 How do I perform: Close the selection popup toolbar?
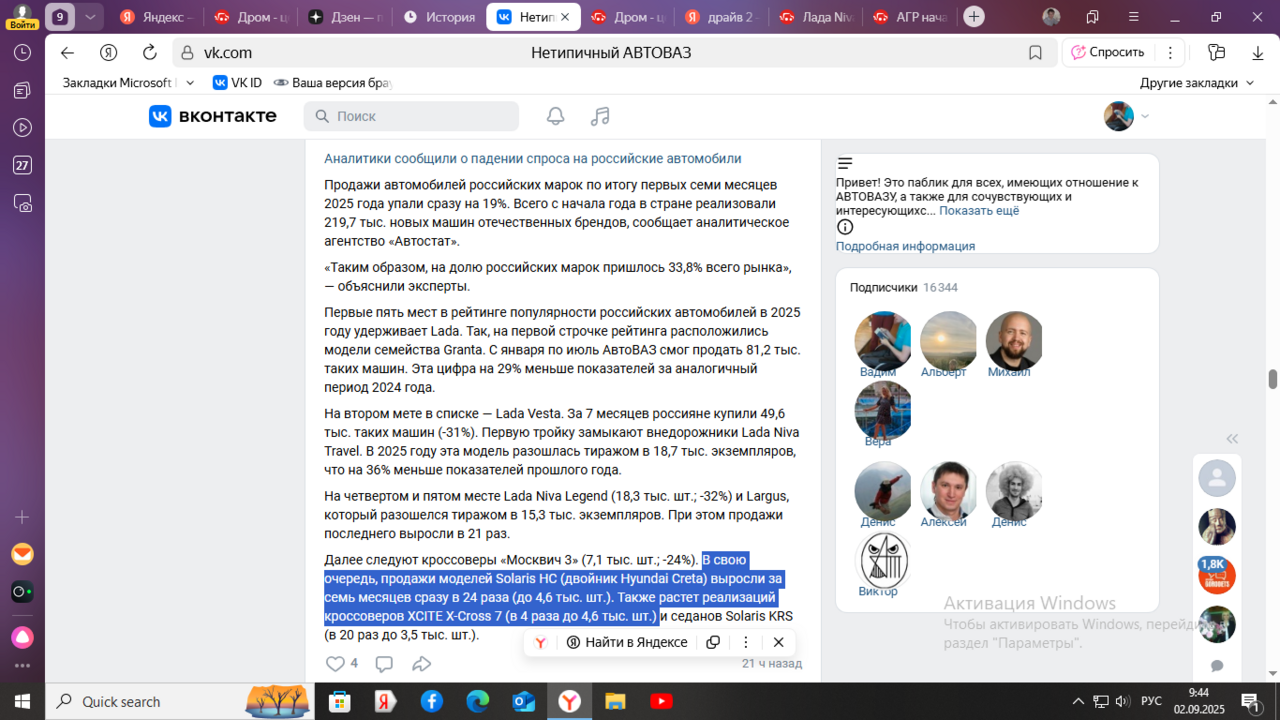coord(778,642)
